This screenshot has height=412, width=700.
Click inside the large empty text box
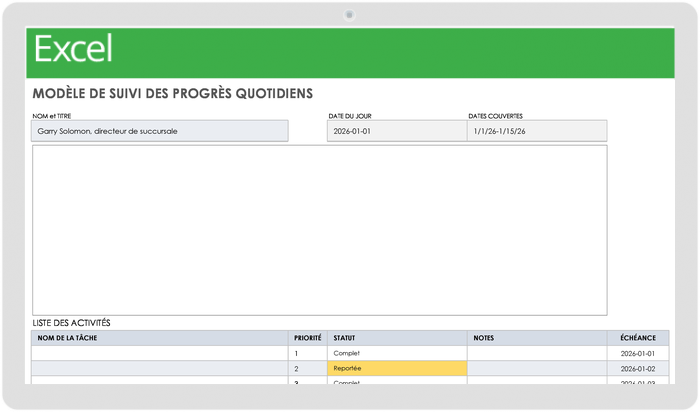319,230
